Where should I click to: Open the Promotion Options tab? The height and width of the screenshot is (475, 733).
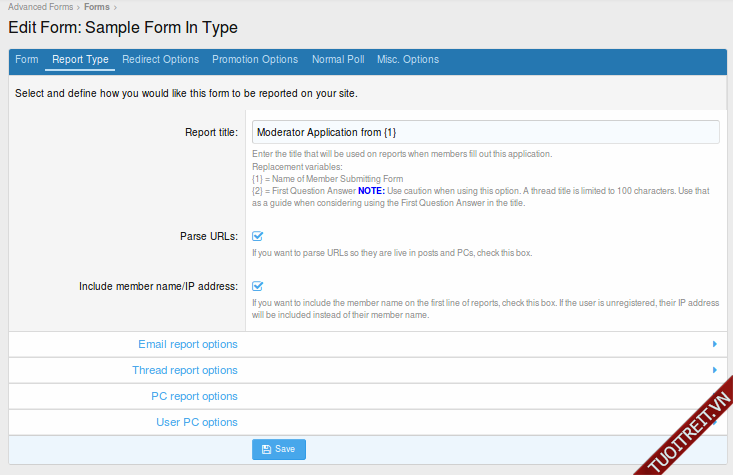coord(255,60)
